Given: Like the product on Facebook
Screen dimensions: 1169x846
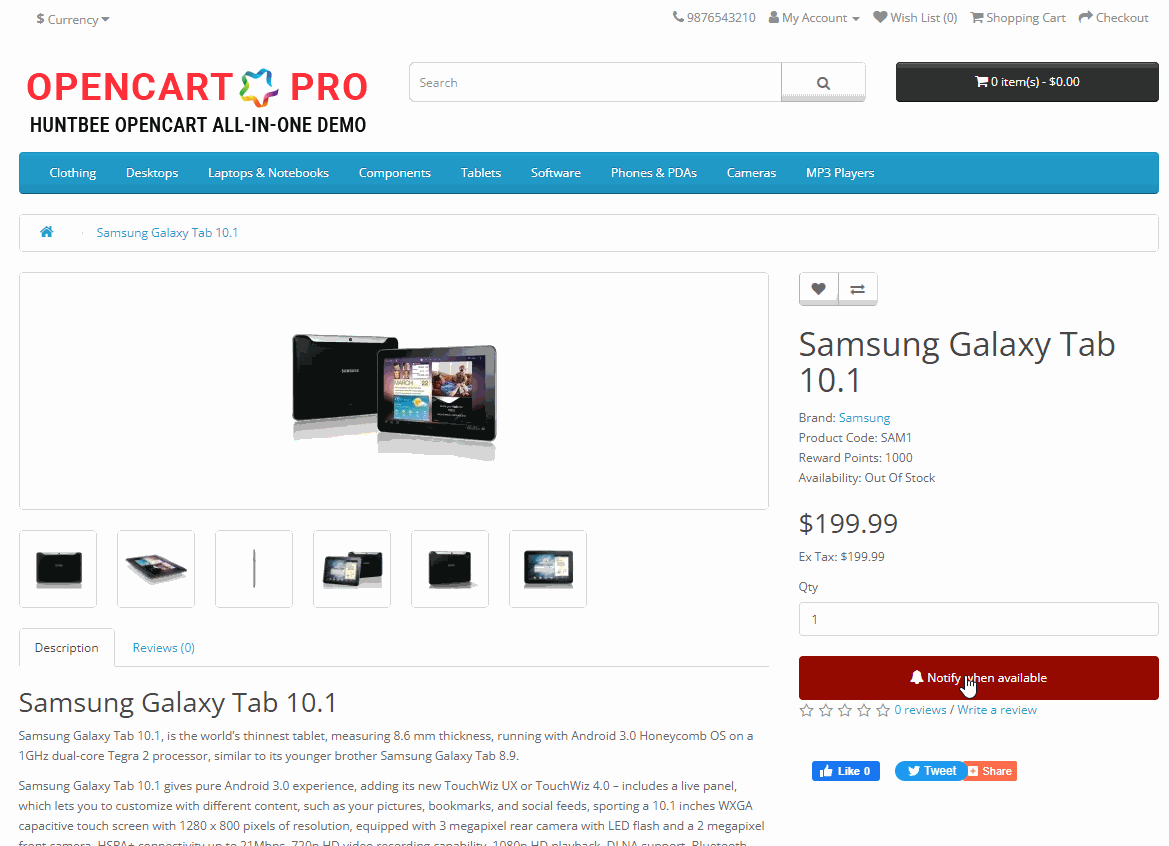Looking at the screenshot, I should [x=845, y=771].
